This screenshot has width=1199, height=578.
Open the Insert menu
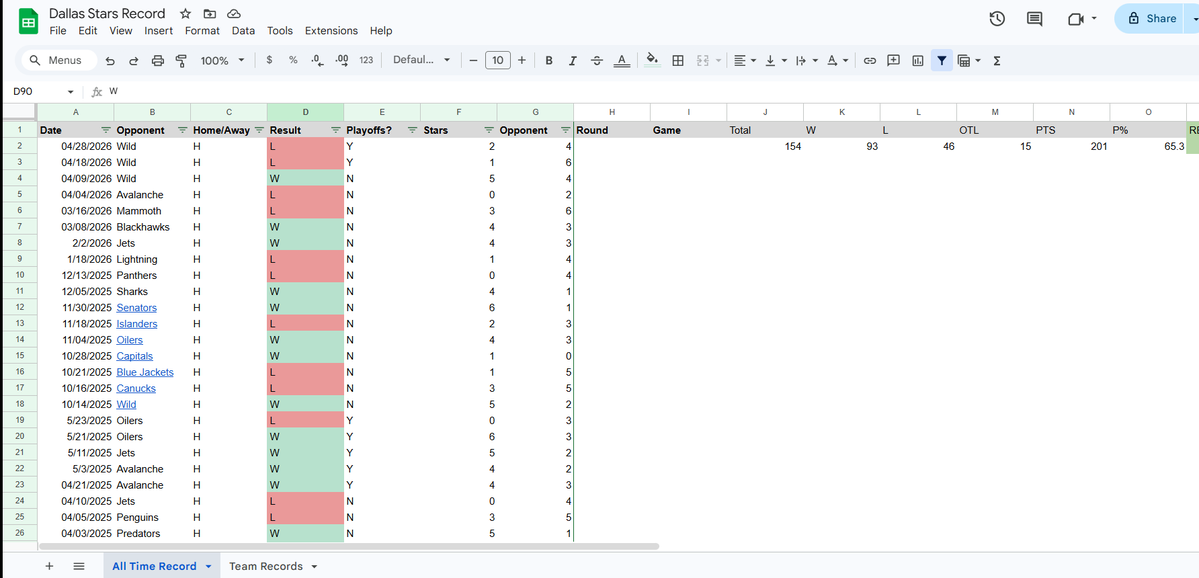pyautogui.click(x=158, y=31)
